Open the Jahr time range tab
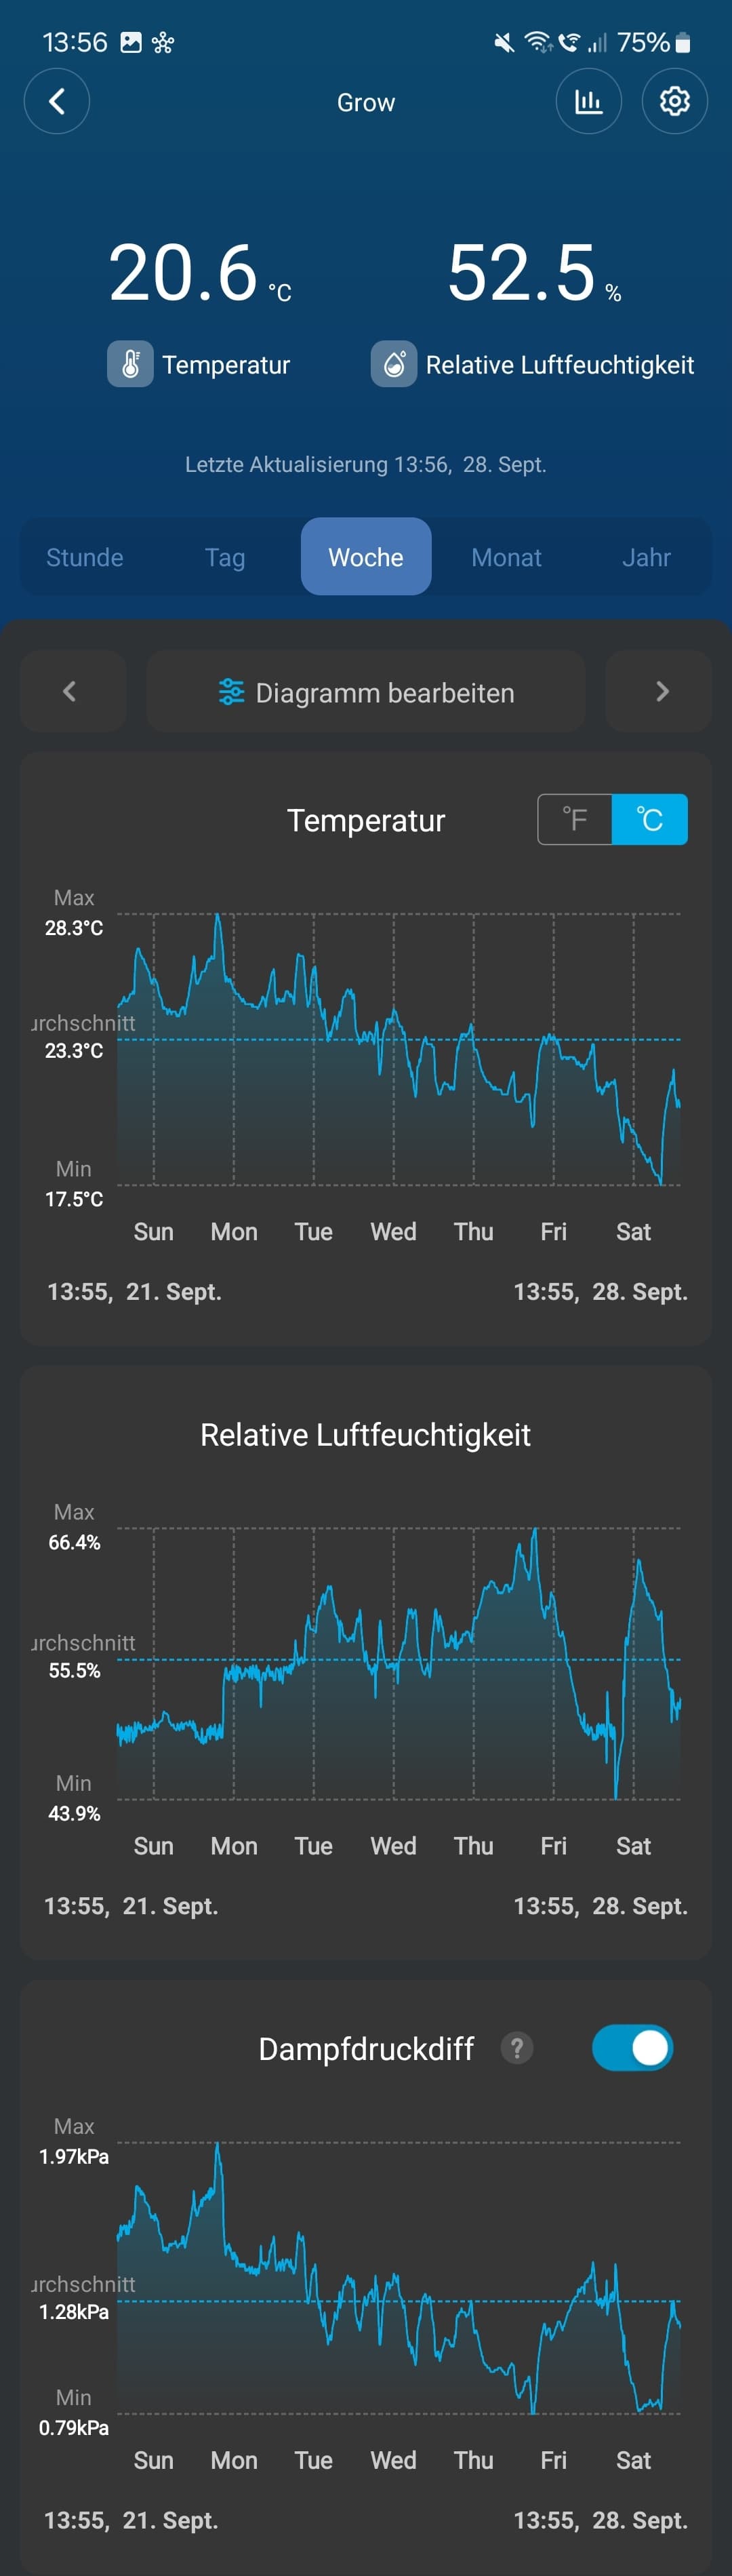732x2576 pixels. [646, 557]
